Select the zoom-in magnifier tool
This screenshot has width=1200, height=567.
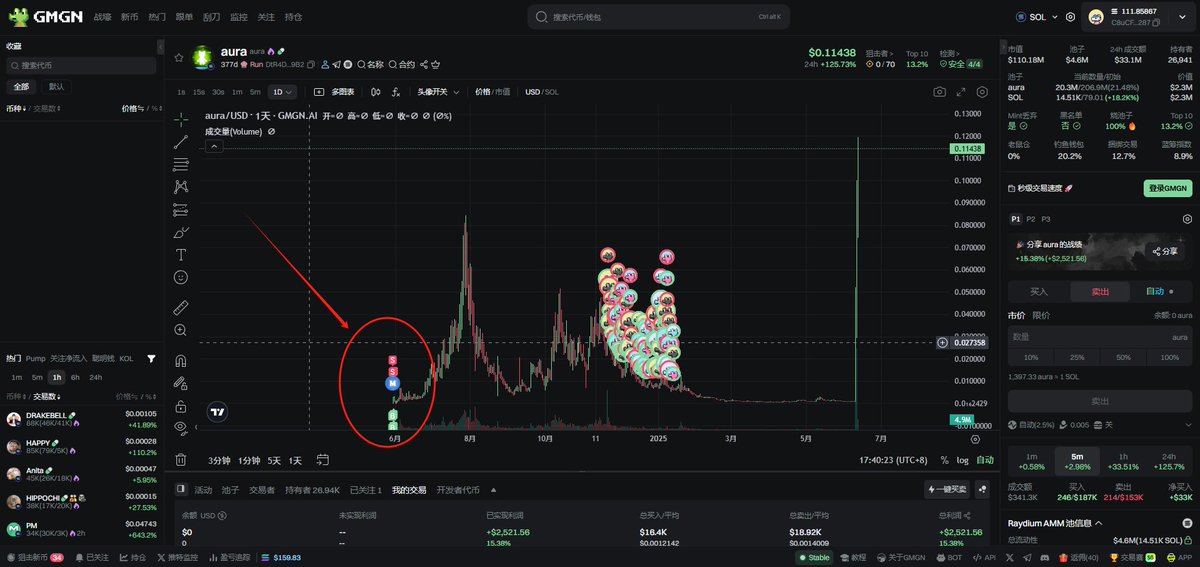(181, 330)
